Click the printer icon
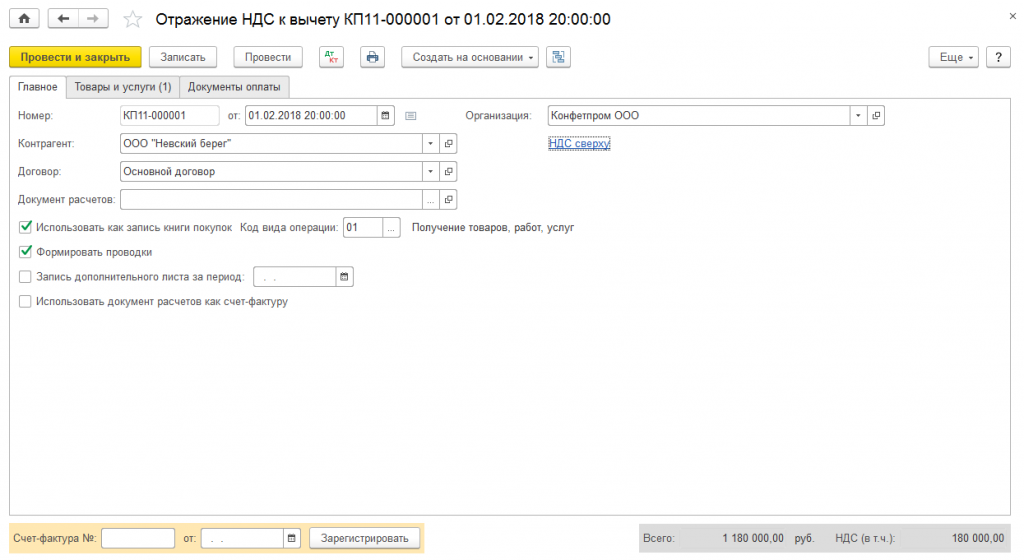This screenshot has height=560, width=1024. [372, 57]
